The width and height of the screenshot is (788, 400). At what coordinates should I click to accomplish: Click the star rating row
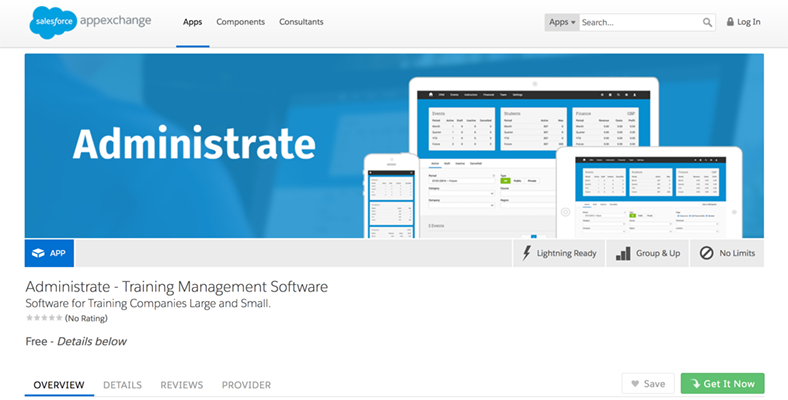pos(44,318)
